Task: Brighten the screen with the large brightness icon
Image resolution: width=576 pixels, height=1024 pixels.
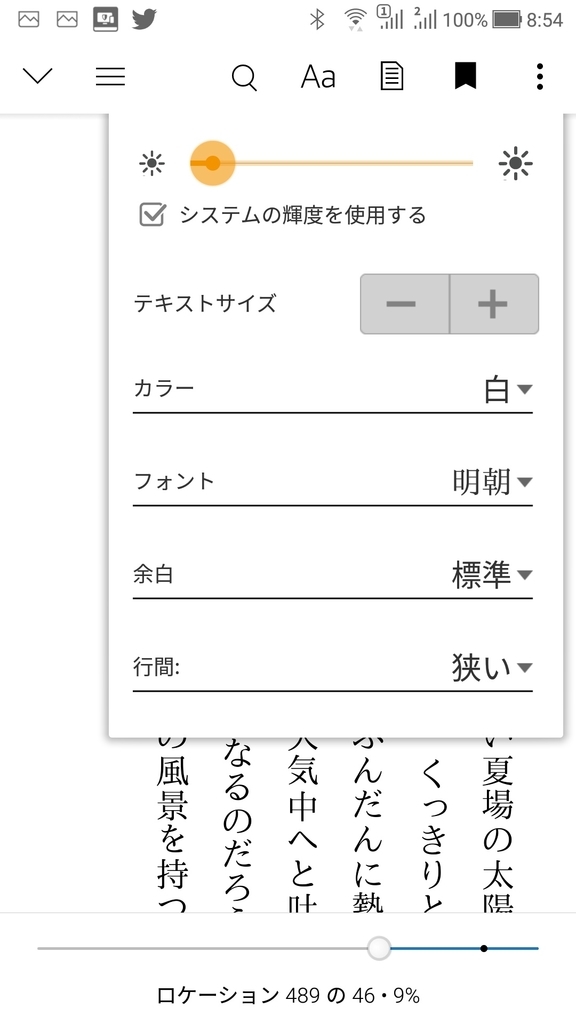Action: tap(513, 162)
